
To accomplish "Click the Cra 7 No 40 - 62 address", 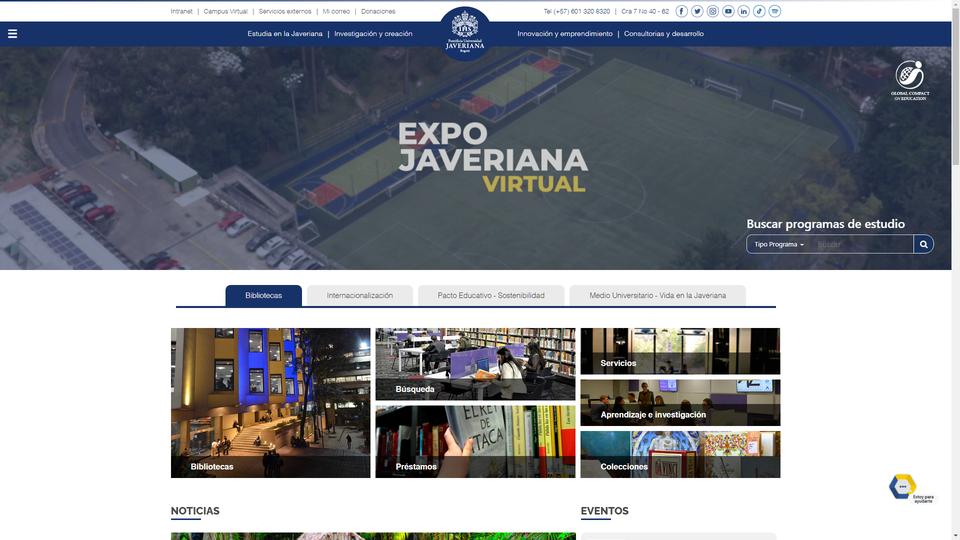I will click(x=645, y=11).
